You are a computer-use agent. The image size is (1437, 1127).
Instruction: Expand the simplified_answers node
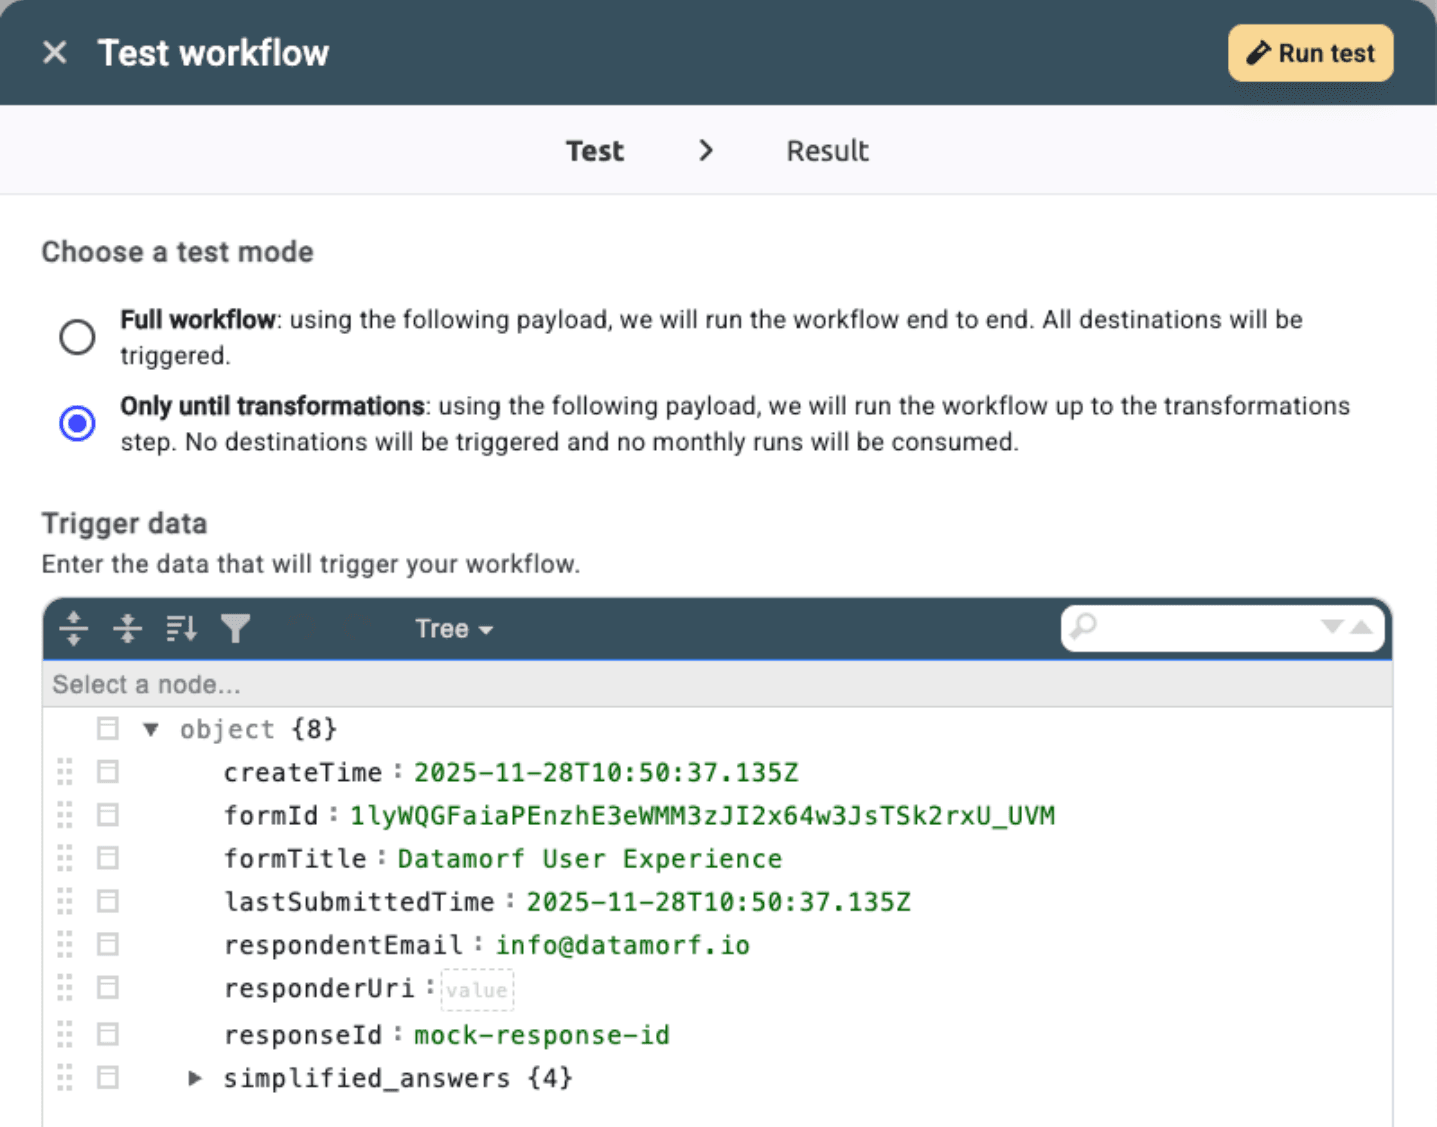coord(195,1078)
